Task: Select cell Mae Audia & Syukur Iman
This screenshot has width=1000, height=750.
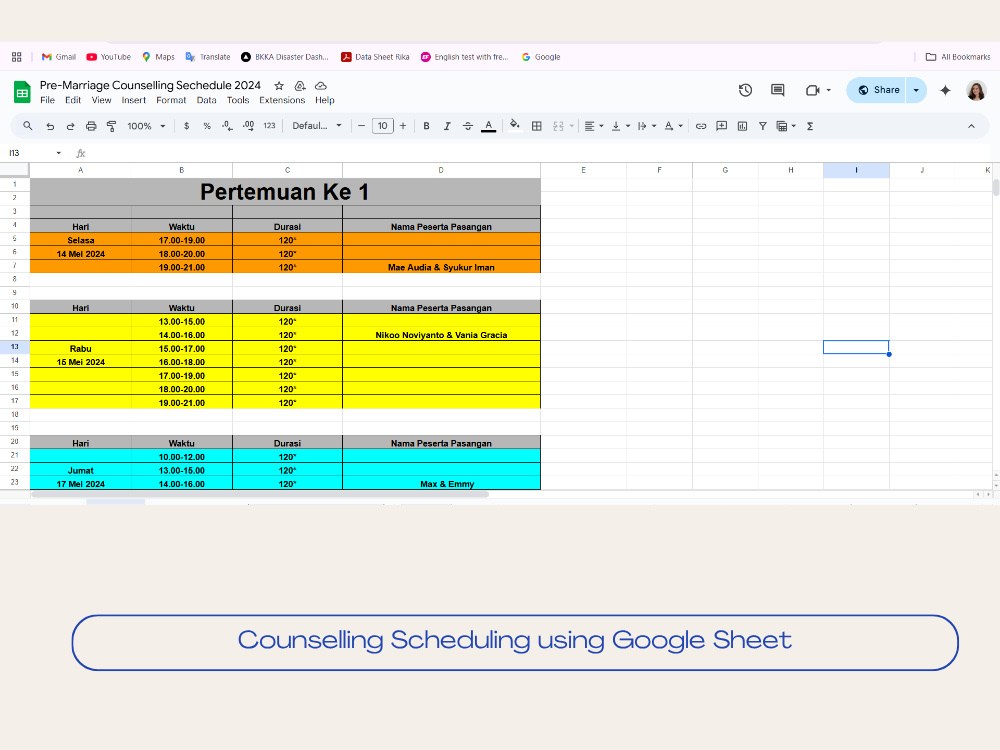Action: click(x=441, y=267)
